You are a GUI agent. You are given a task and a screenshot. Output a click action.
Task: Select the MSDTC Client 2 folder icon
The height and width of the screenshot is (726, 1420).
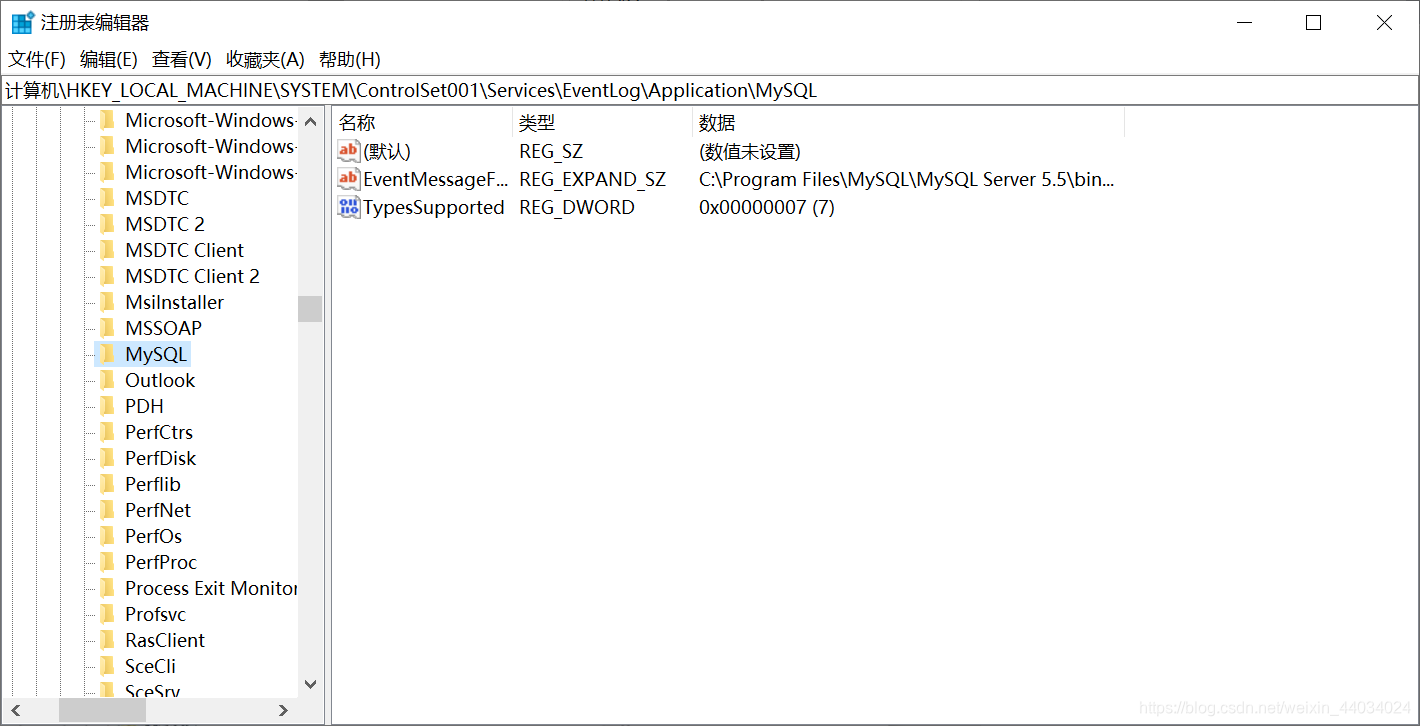(107, 276)
